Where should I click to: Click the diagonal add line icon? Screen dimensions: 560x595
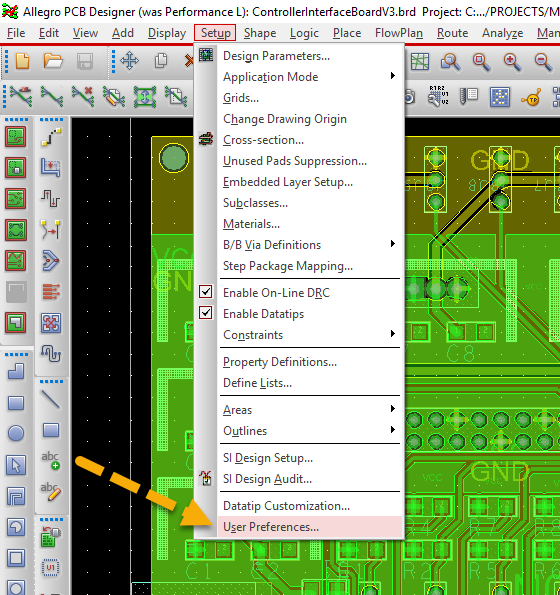[50, 399]
